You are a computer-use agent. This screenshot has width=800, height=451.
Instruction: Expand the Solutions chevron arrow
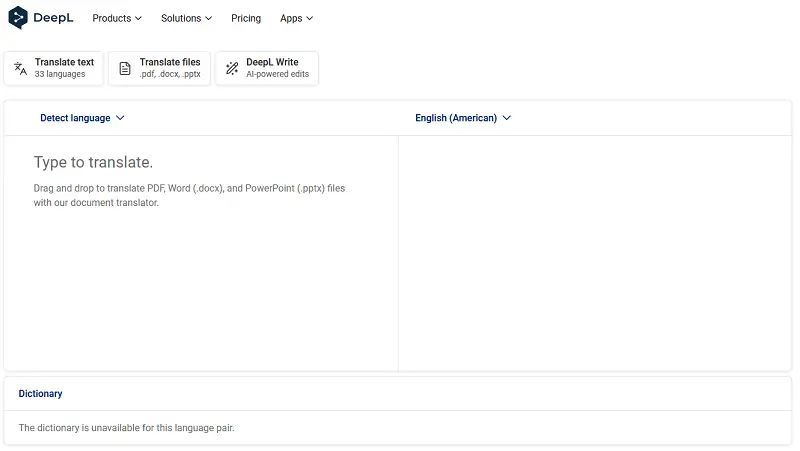pyautogui.click(x=208, y=18)
